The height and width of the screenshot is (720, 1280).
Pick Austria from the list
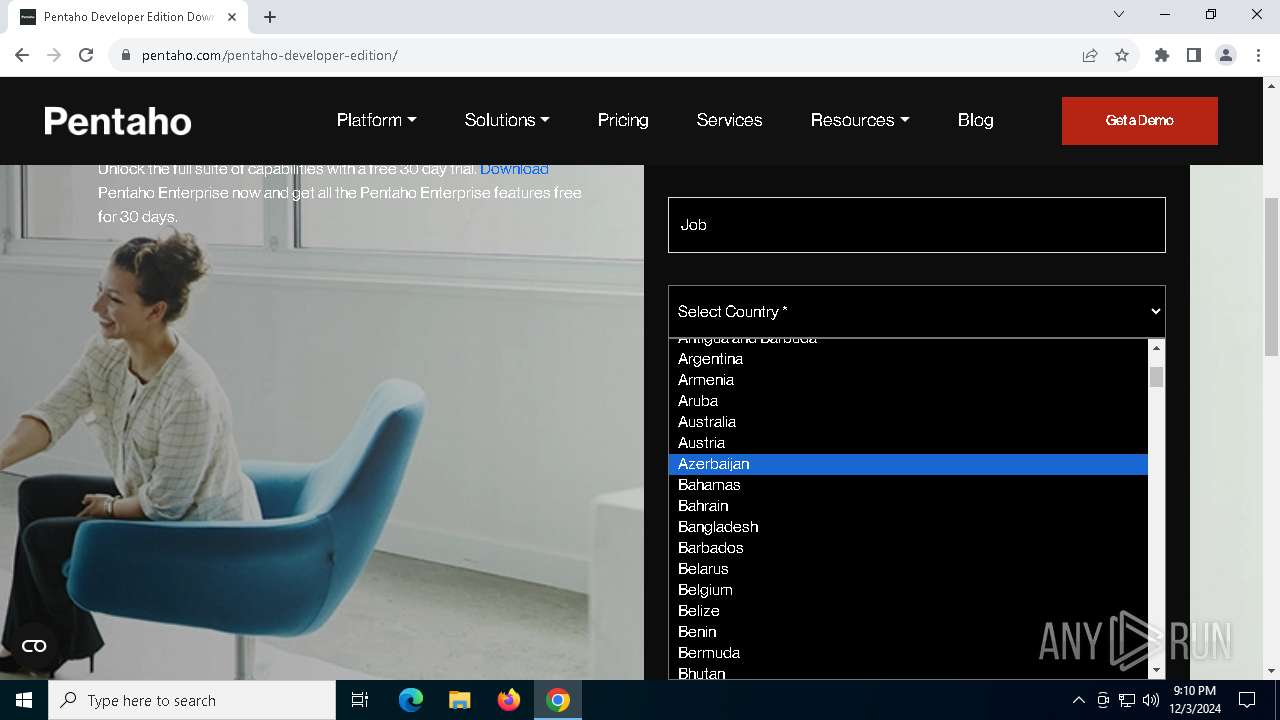point(908,443)
